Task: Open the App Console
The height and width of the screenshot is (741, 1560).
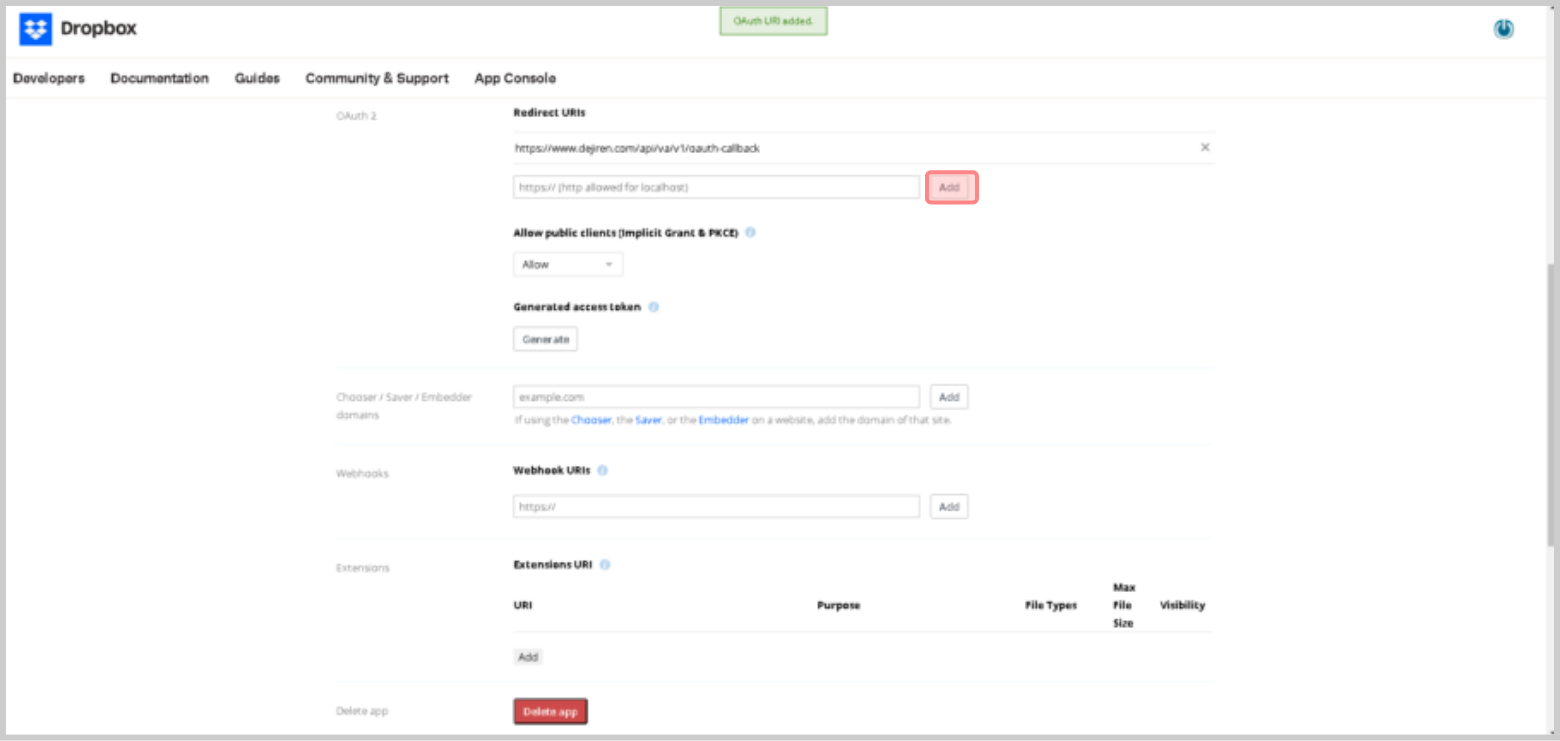Action: coord(515,78)
